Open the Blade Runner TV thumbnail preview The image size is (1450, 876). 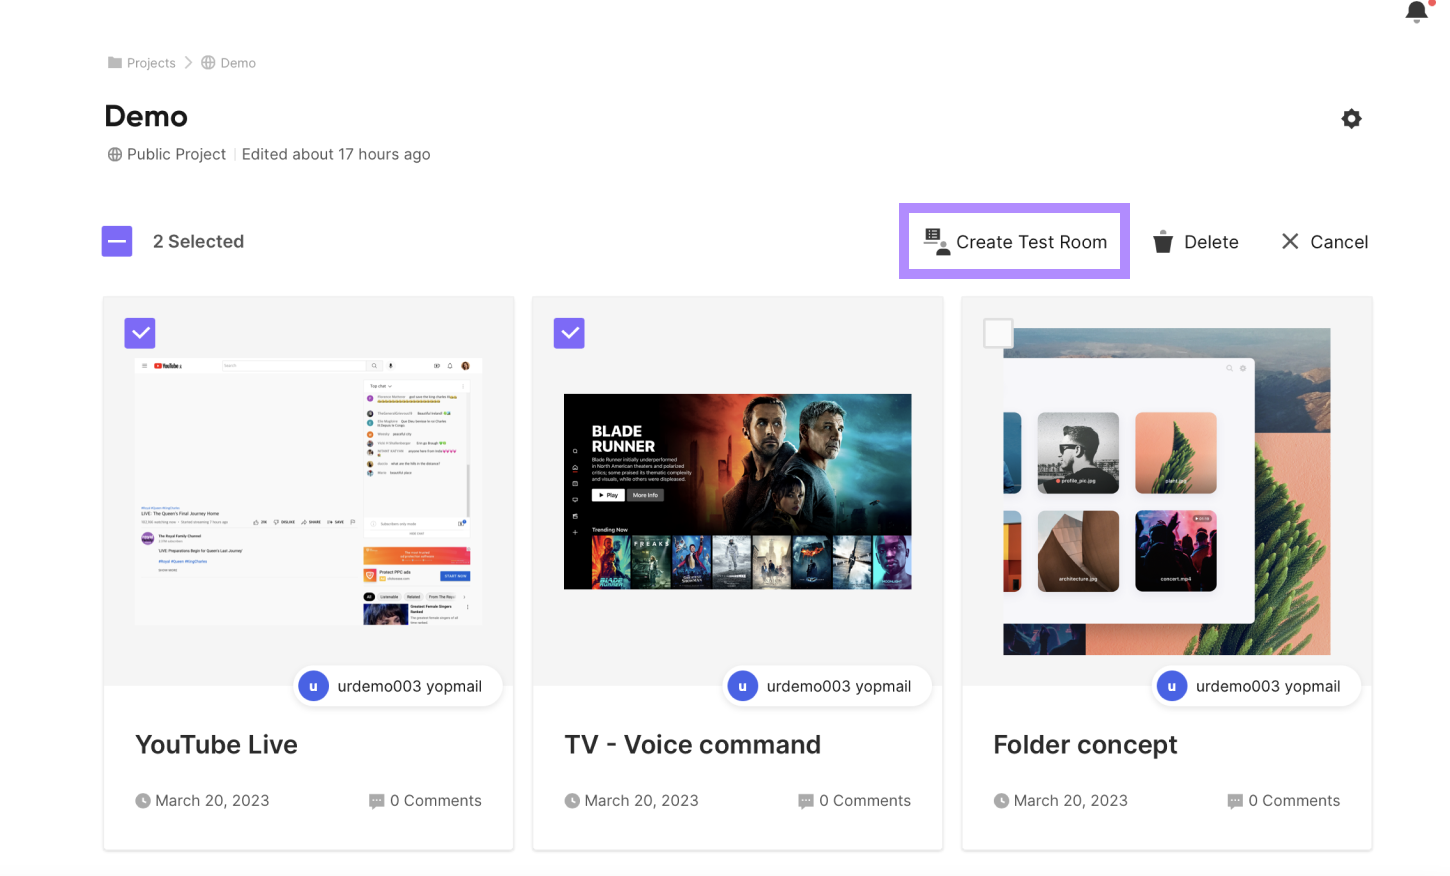(x=737, y=492)
